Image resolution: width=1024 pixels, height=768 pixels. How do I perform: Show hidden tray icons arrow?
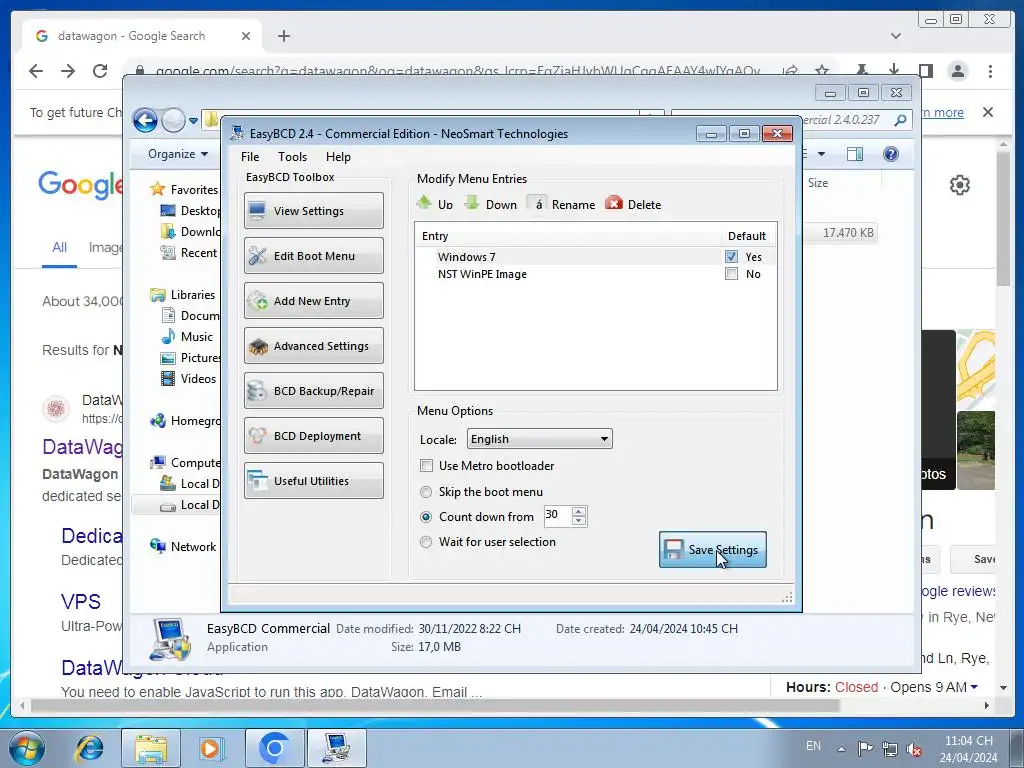tap(841, 749)
